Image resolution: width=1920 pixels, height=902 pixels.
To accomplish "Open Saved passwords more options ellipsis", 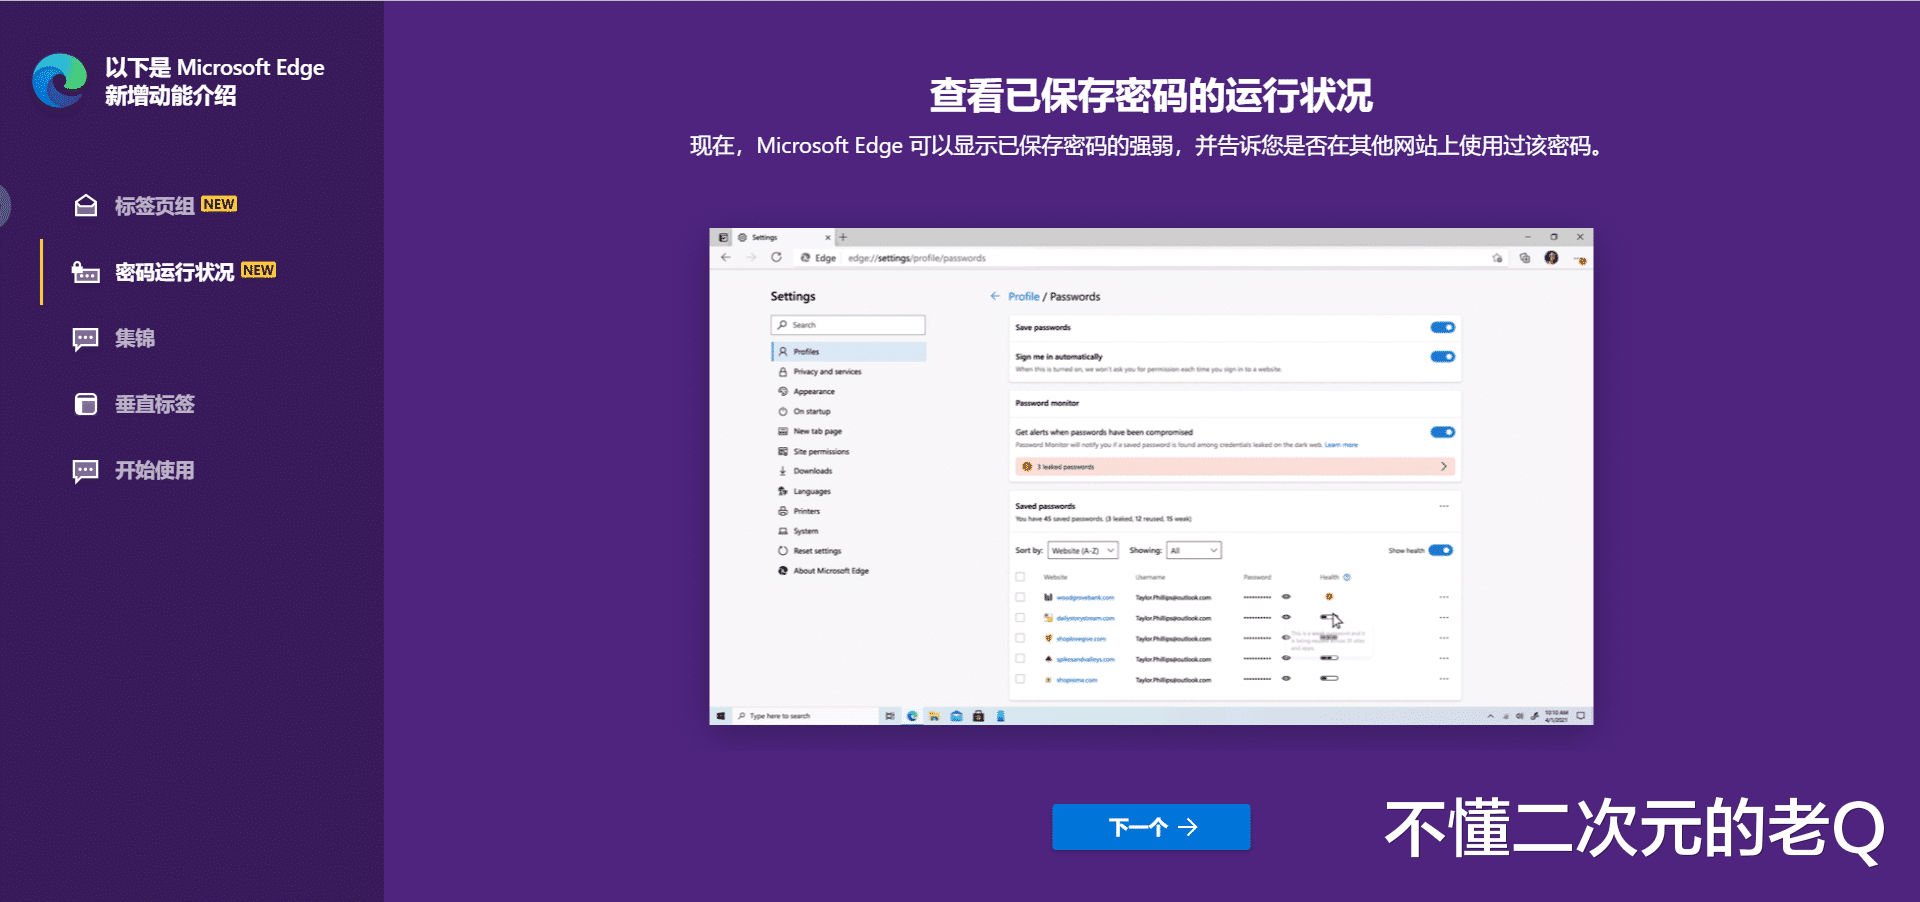I will pyautogui.click(x=1444, y=506).
